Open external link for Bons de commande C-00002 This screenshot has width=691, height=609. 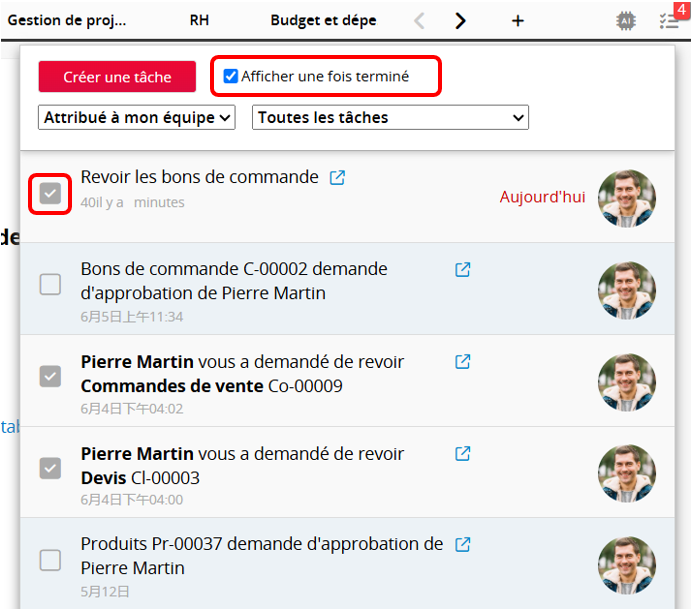tap(463, 269)
